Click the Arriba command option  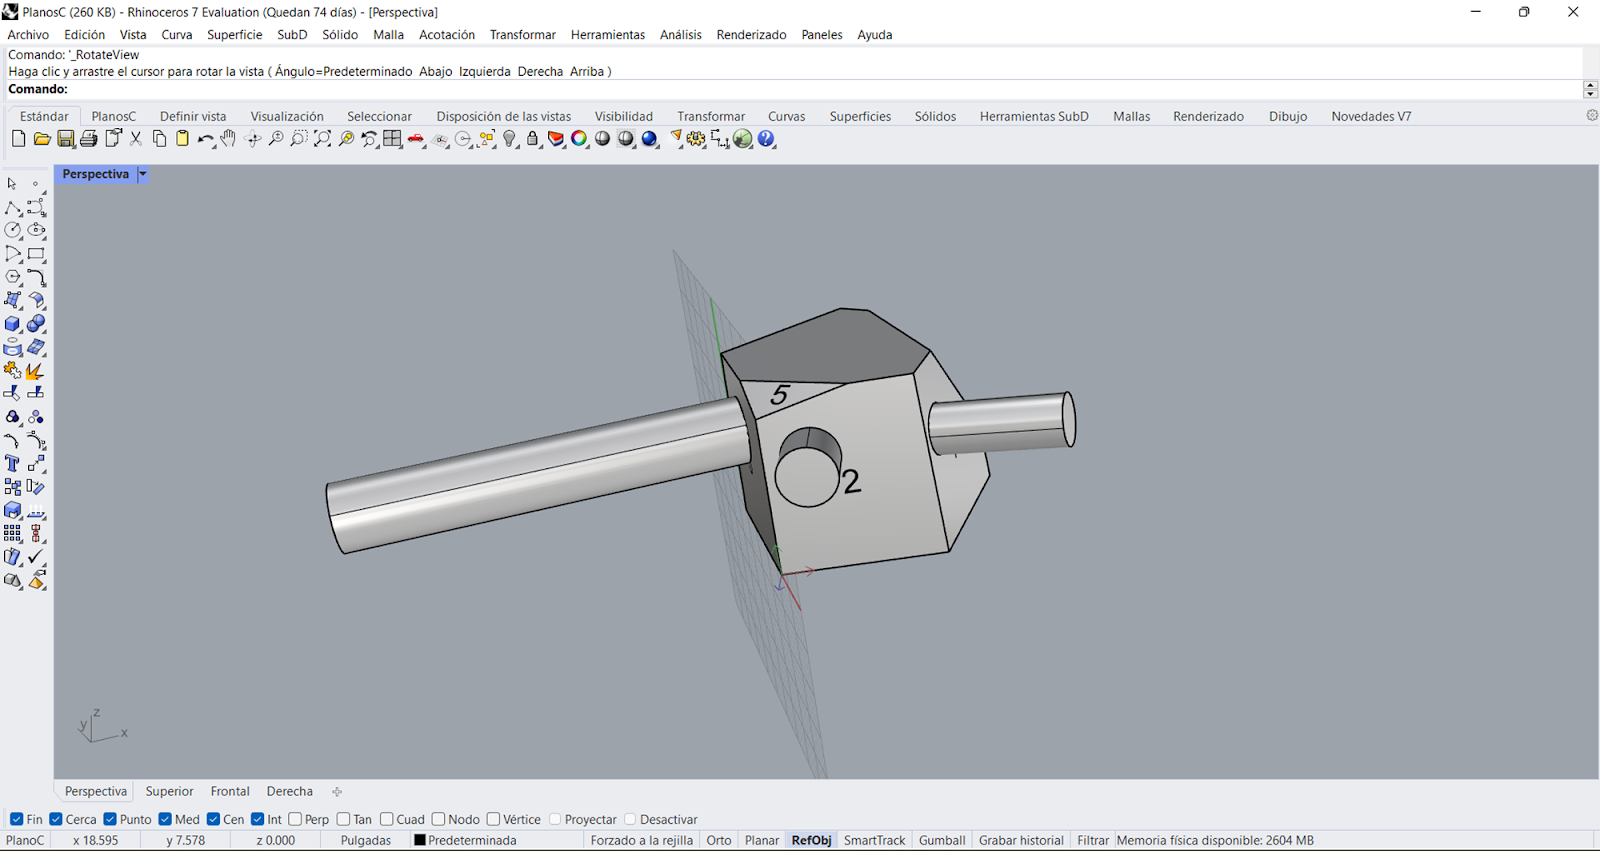pyautogui.click(x=587, y=71)
